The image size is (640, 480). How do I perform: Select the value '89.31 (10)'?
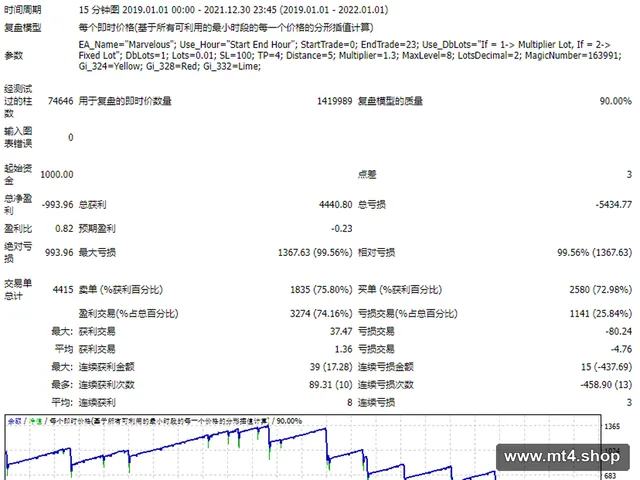(331, 385)
